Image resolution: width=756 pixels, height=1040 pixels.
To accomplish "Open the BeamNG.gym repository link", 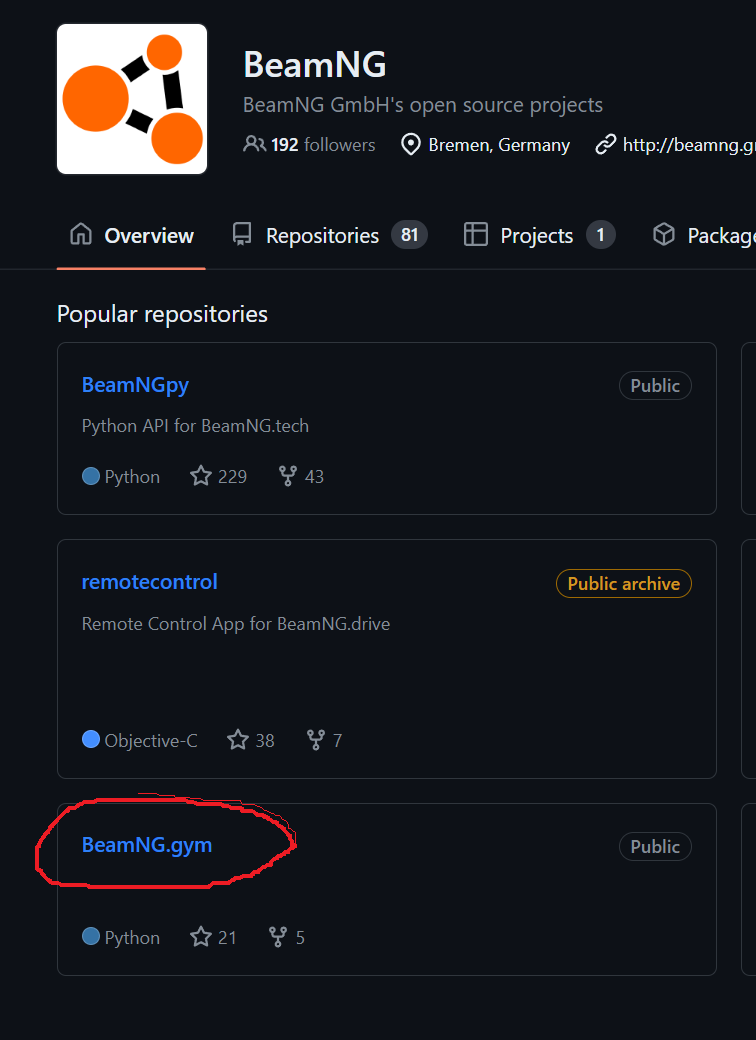I will (147, 845).
